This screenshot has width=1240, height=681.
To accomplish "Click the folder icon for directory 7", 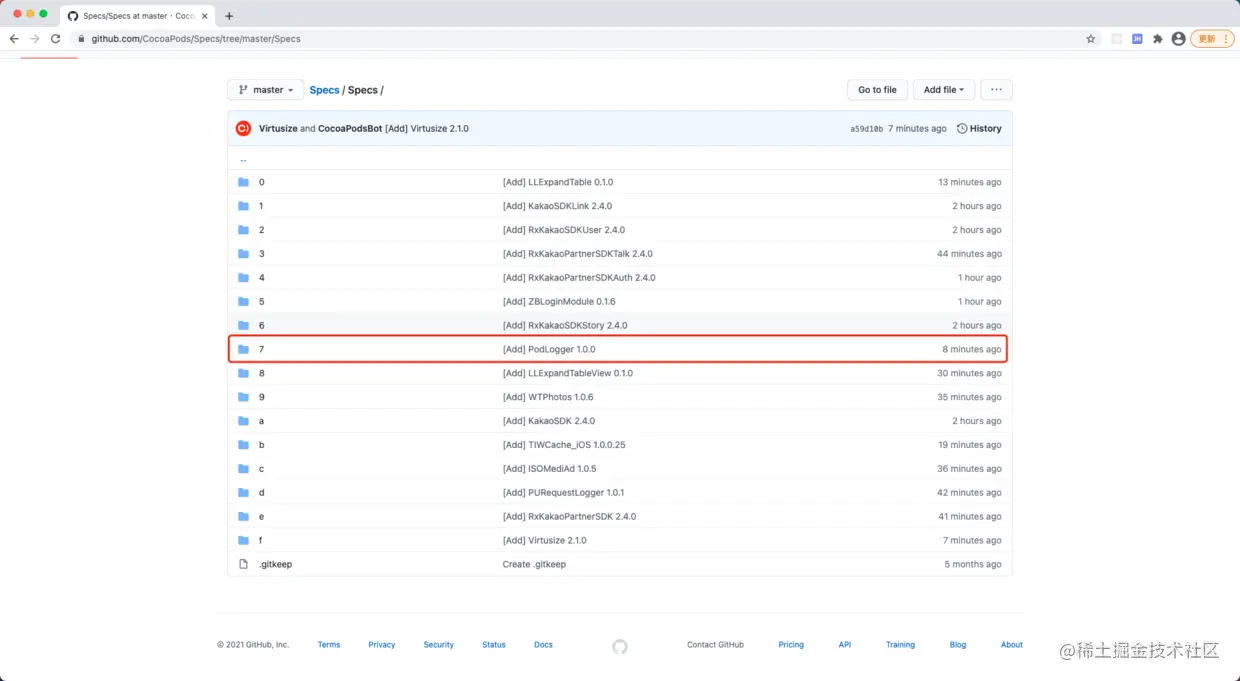I will click(x=243, y=349).
